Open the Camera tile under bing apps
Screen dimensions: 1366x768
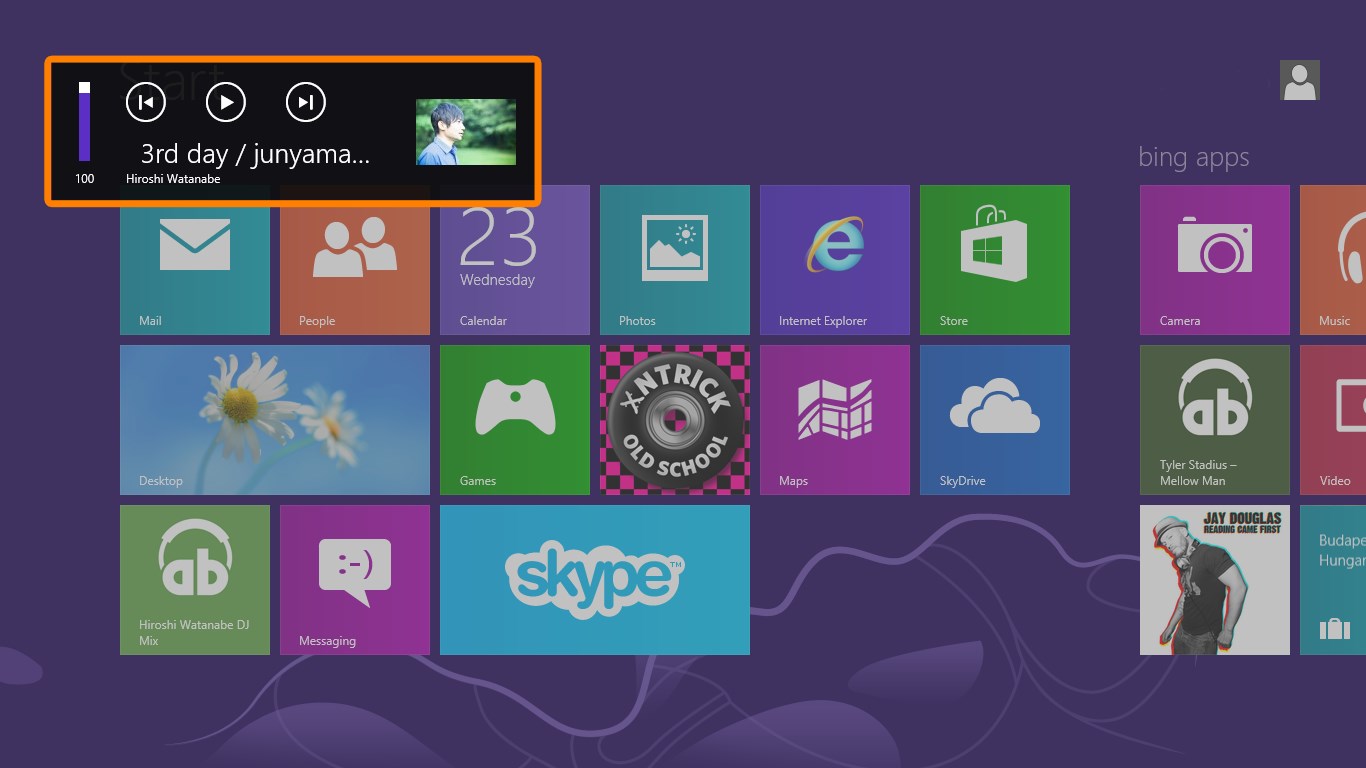click(x=1215, y=260)
